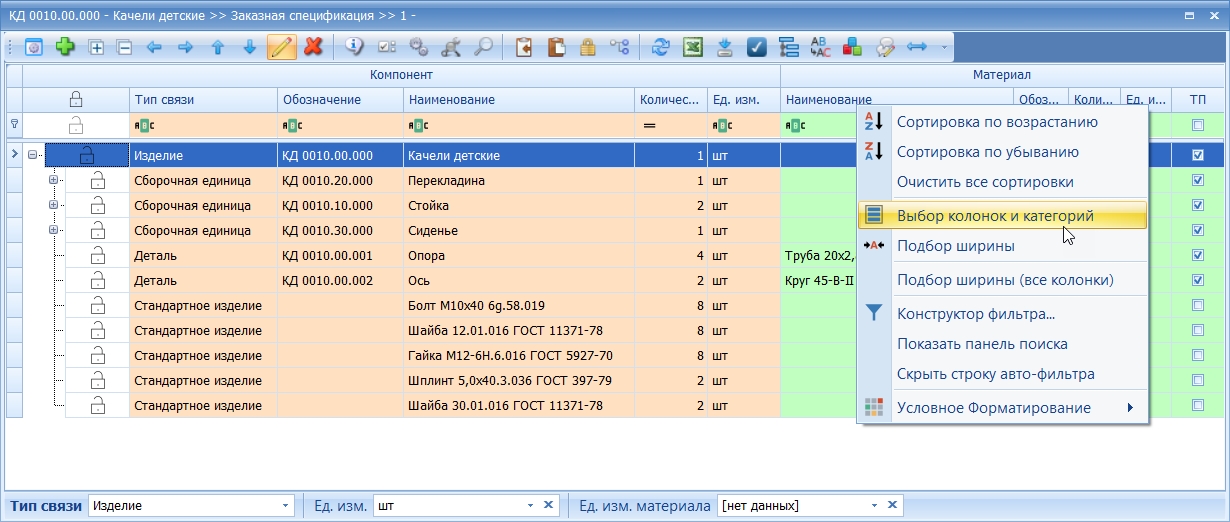This screenshot has height=522, width=1230.
Task: Check ТП checkbox for Шайба 30.01.016 row
Action: pos(1198,405)
